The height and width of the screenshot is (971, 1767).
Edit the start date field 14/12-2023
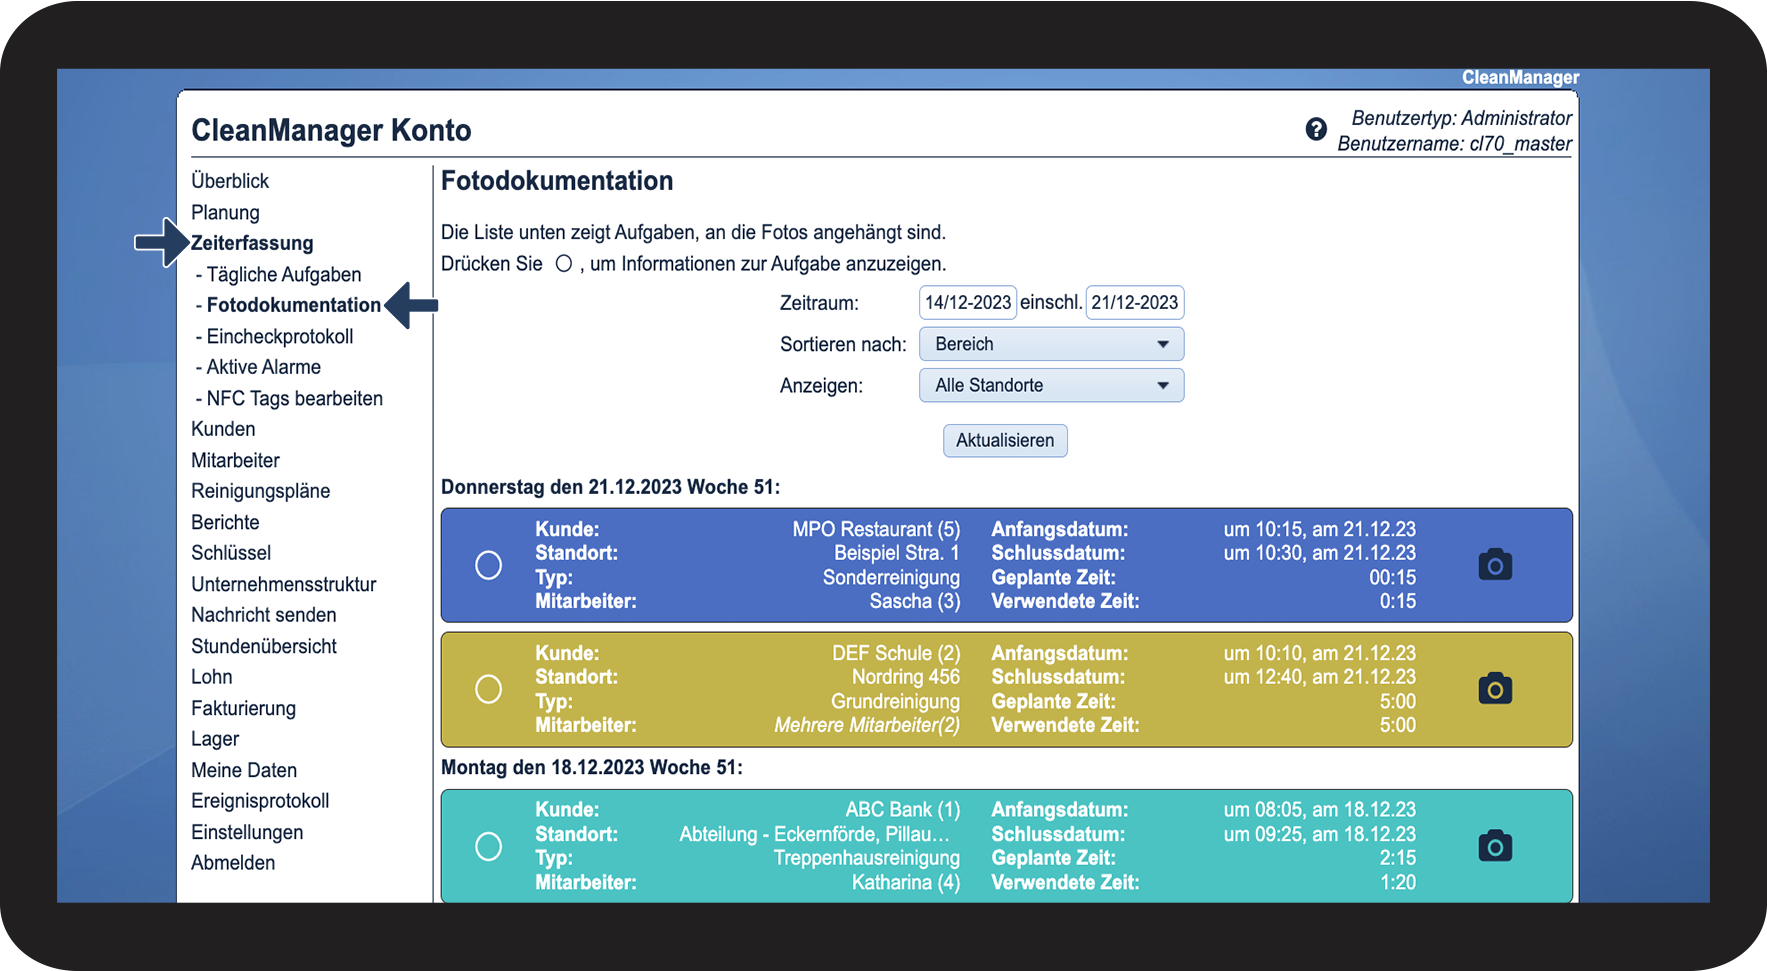tap(967, 302)
